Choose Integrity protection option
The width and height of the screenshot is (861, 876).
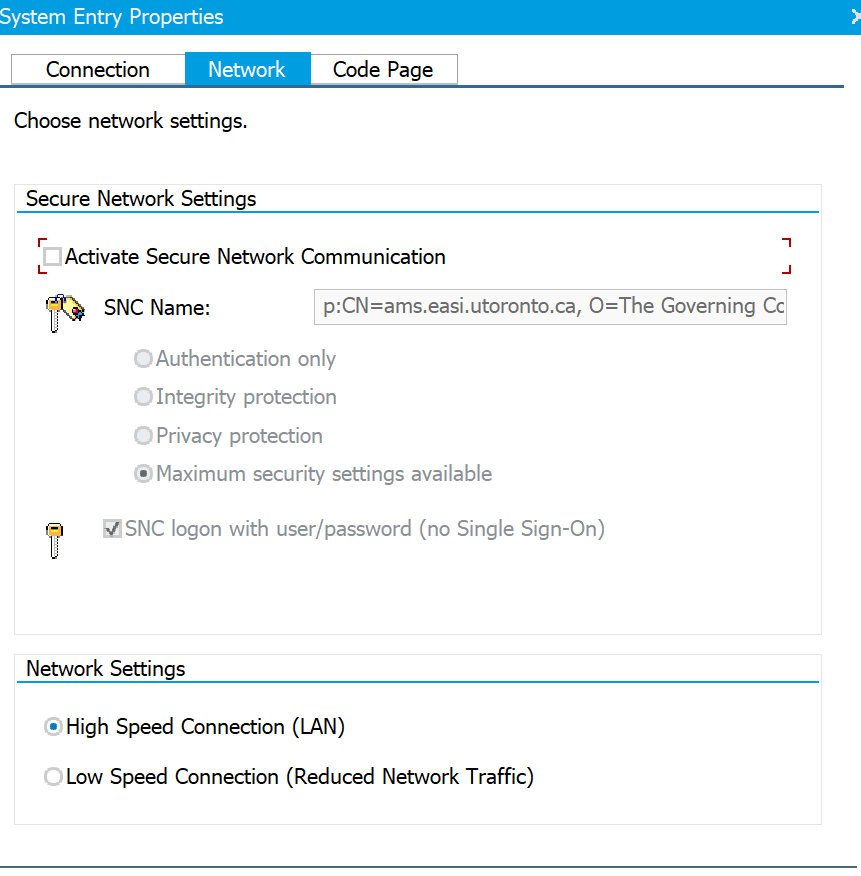coord(144,397)
